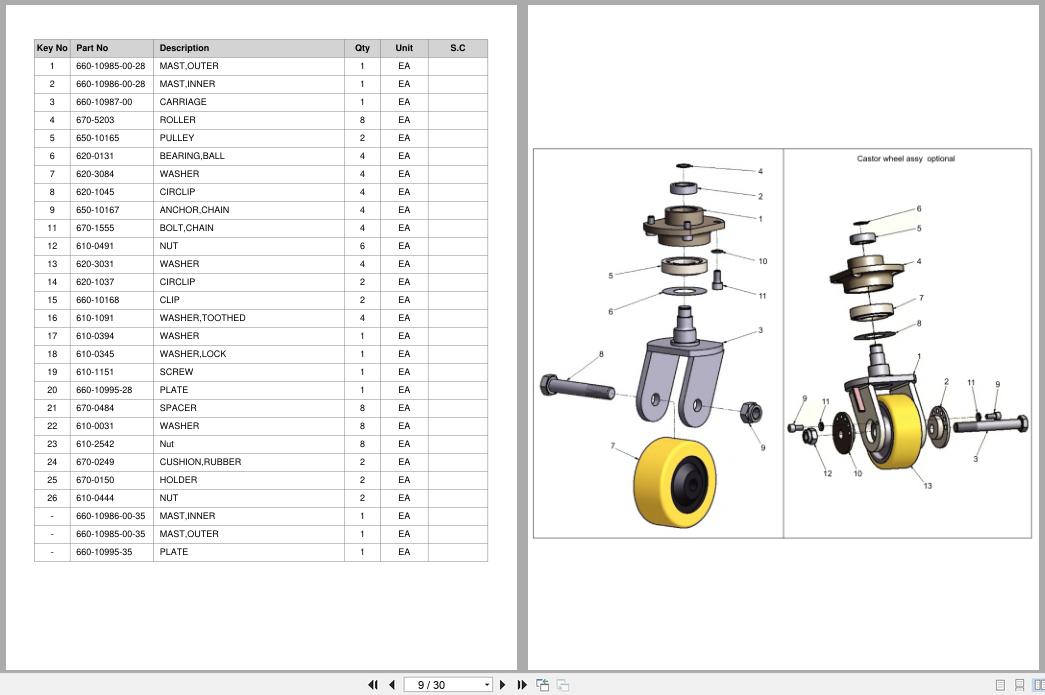
Task: Click the WASHER,TOOTHED description
Action: click(202, 318)
